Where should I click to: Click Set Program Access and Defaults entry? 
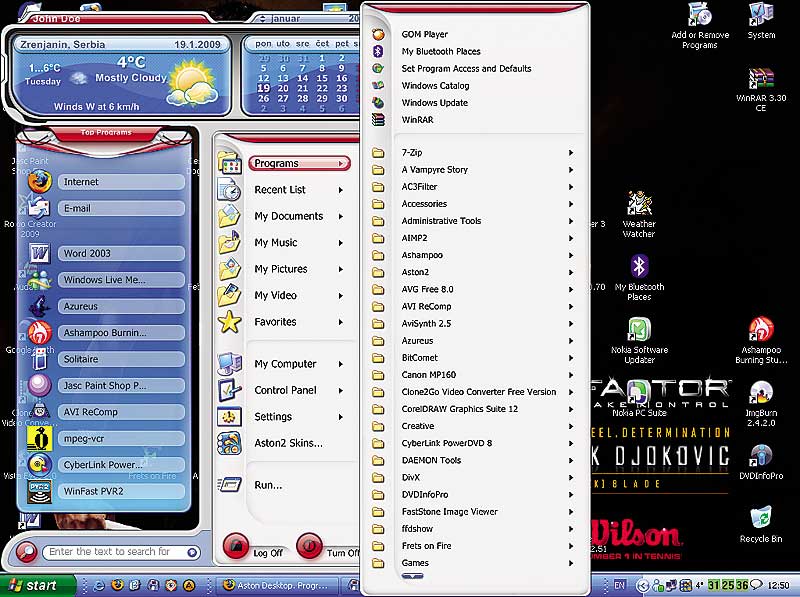point(466,68)
